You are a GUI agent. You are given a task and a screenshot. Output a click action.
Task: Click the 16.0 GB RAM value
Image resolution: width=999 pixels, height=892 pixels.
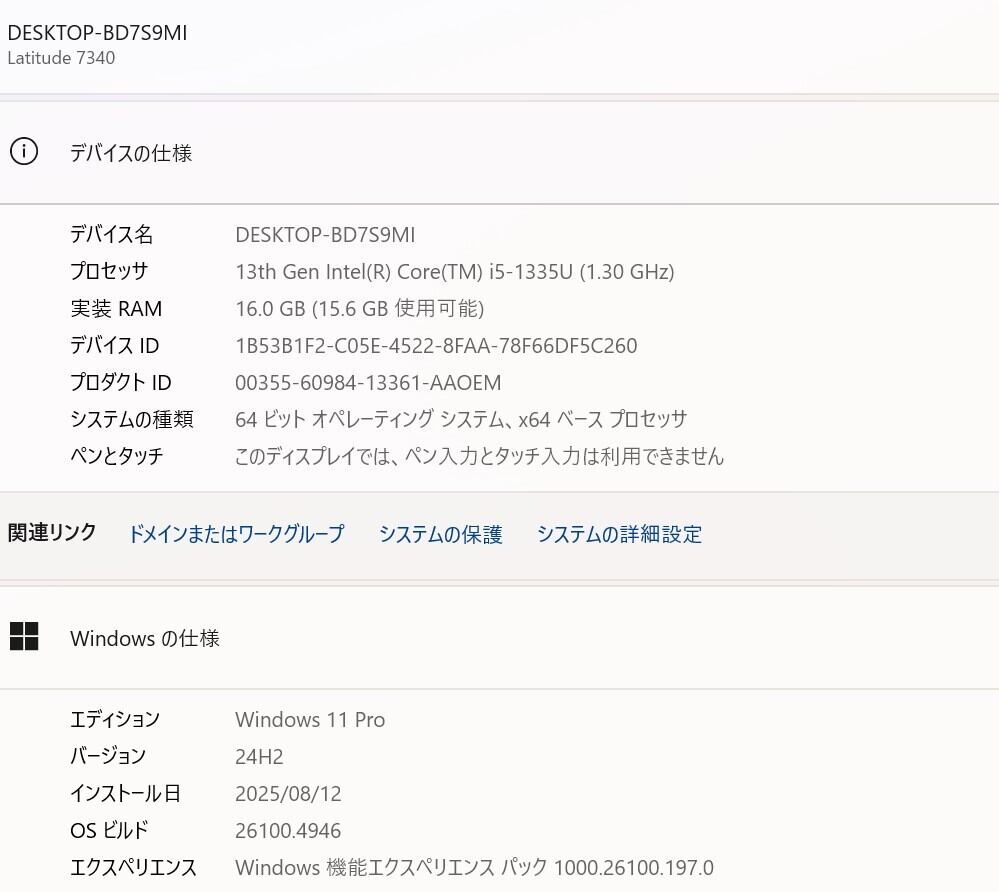pos(359,309)
